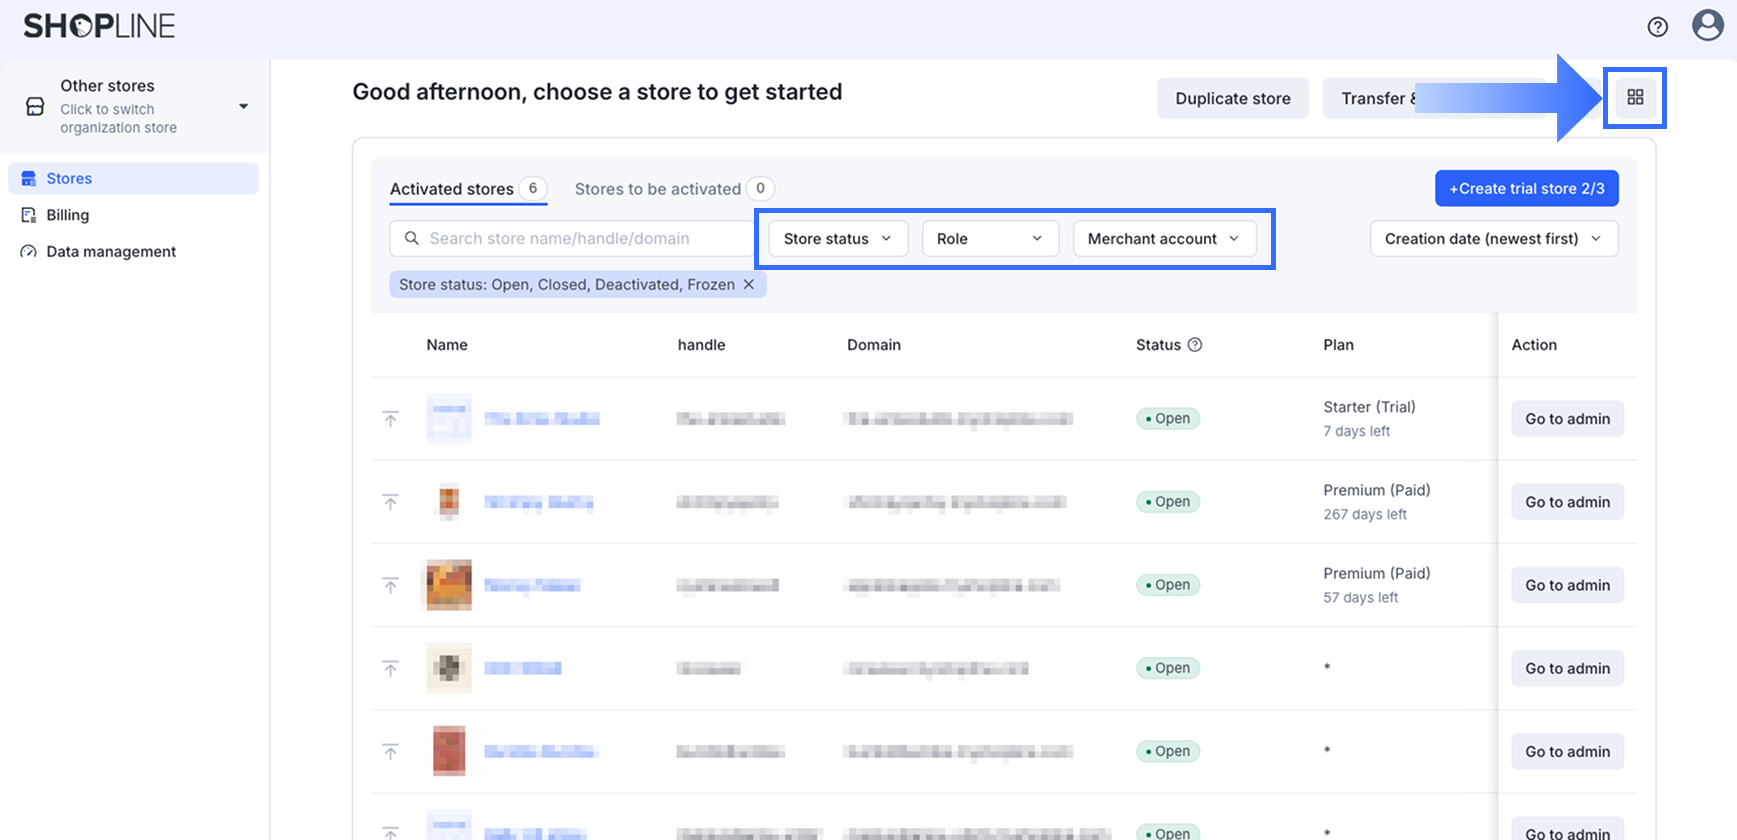Image resolution: width=1737 pixels, height=840 pixels.
Task: Click the SHOPLINE logo
Action: coord(99,26)
